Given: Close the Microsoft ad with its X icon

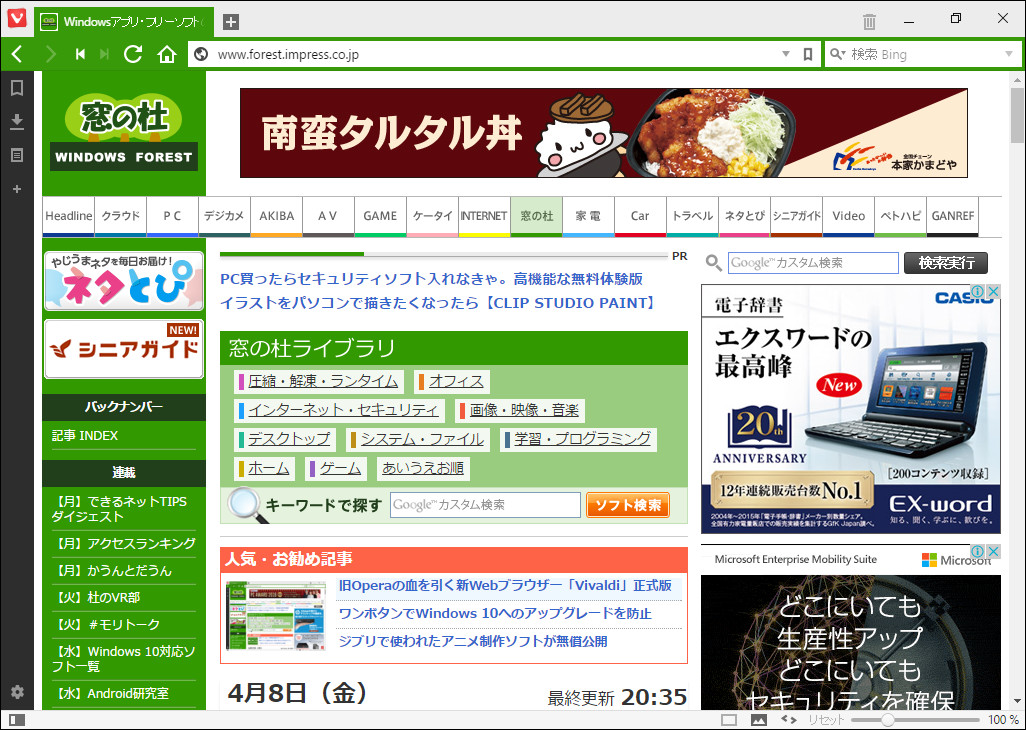Looking at the screenshot, I should coord(993,551).
